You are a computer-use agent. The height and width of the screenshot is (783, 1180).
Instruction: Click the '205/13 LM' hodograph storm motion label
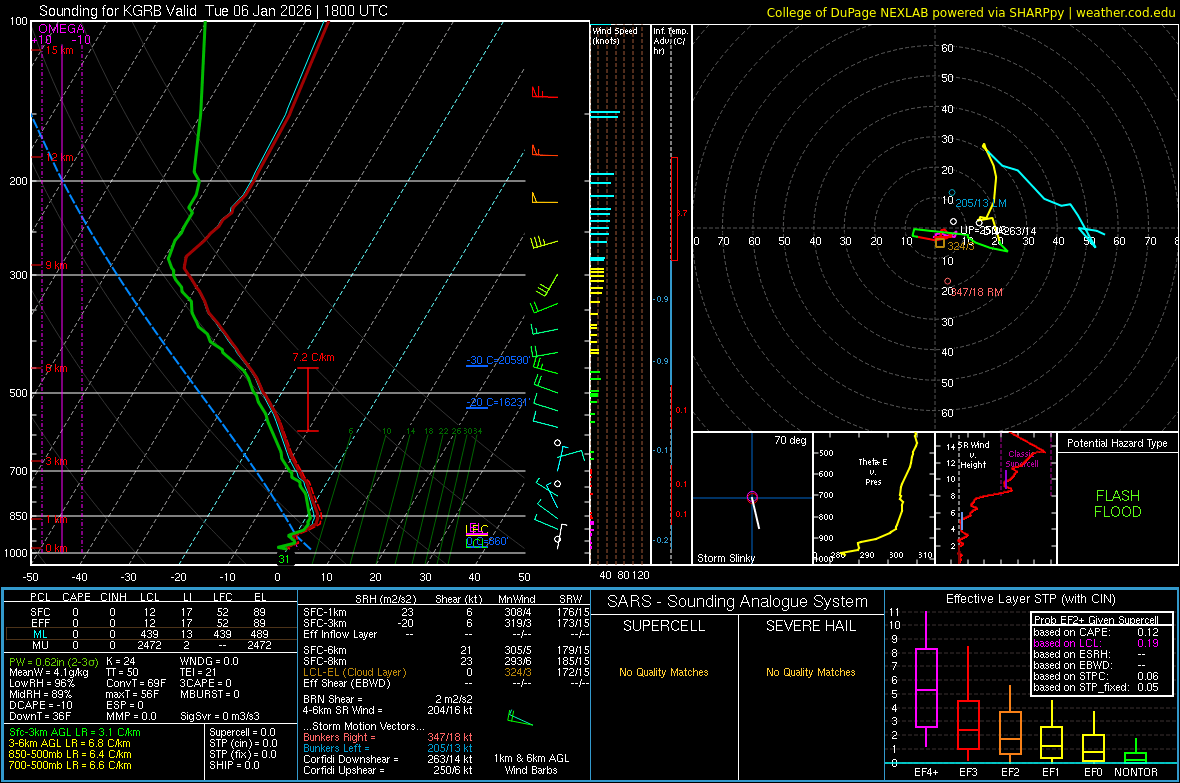pos(981,203)
